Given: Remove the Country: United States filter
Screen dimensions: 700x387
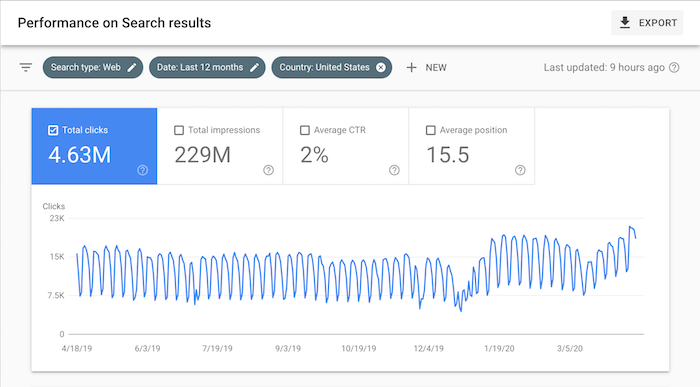Looking at the screenshot, I should tap(380, 67).
